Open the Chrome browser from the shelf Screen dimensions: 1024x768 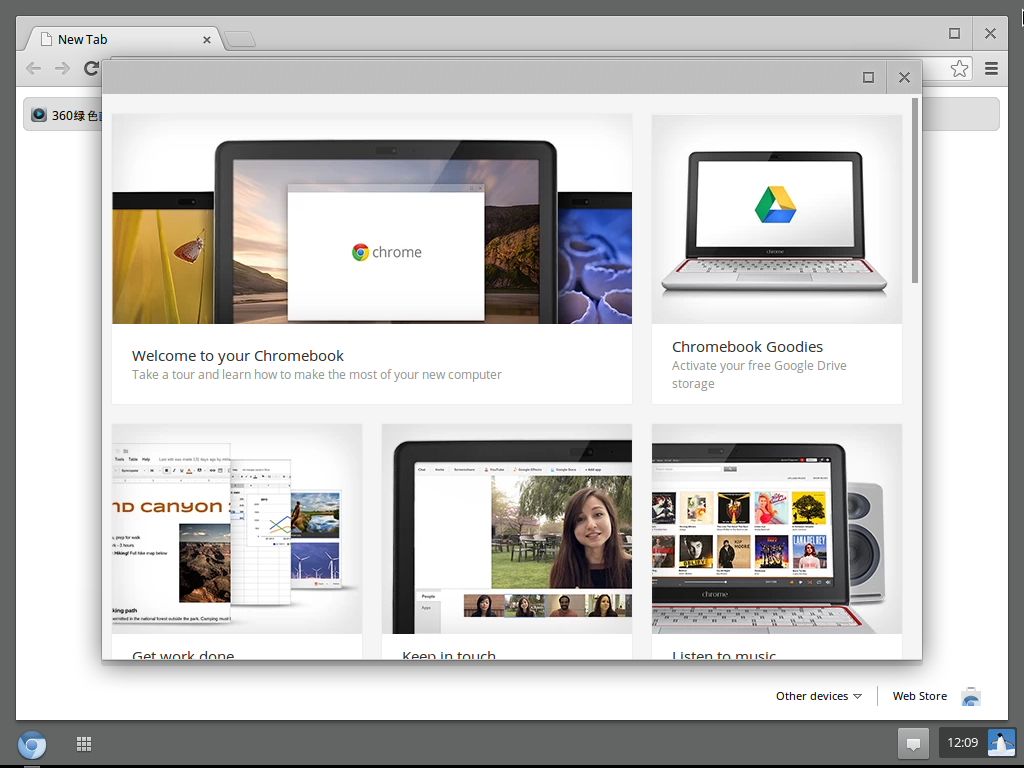32,744
